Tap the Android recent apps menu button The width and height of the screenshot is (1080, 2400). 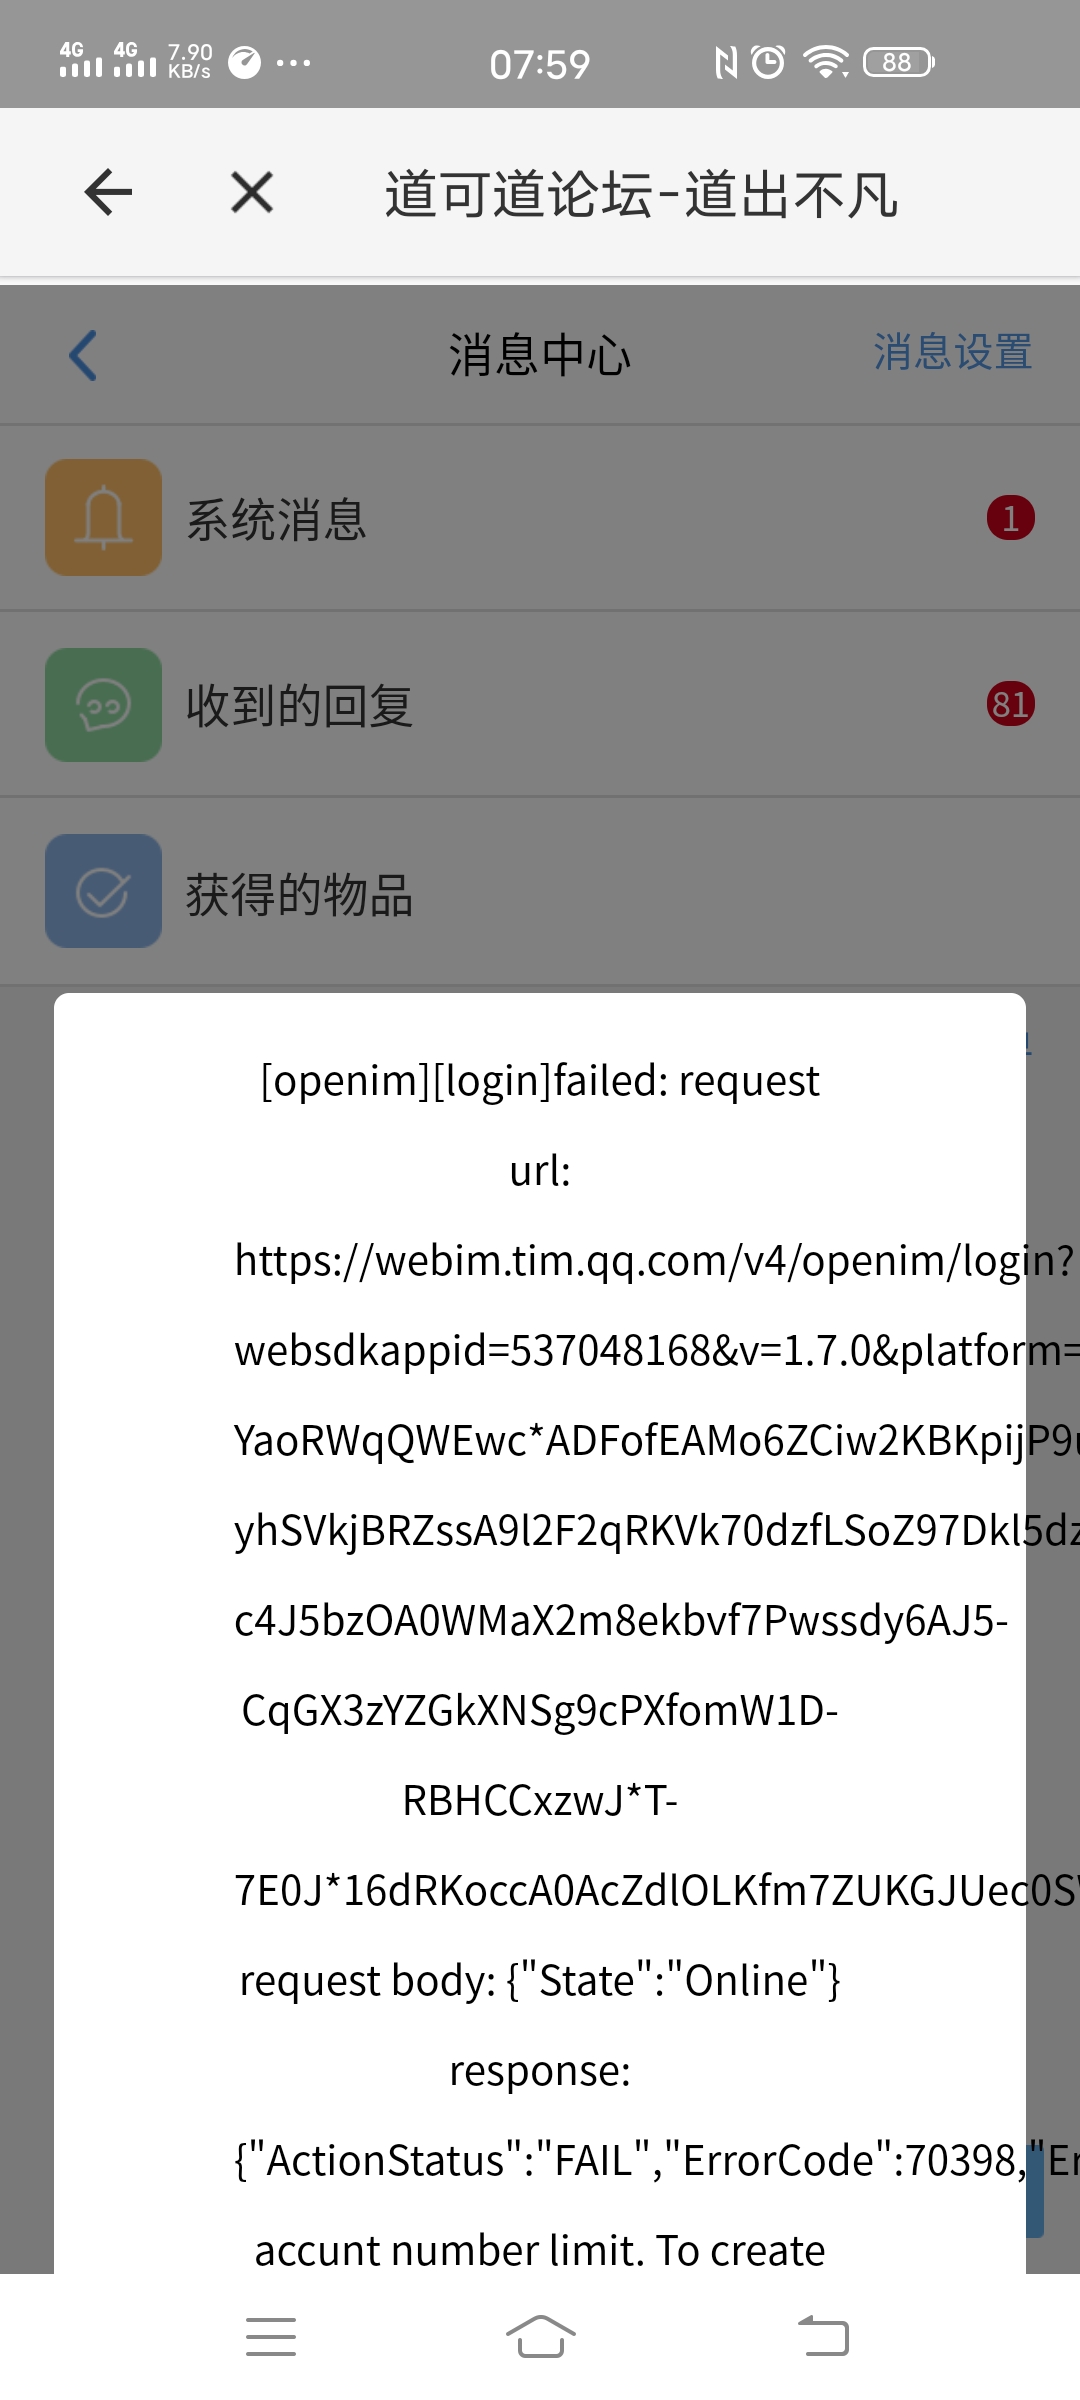[x=271, y=2337]
